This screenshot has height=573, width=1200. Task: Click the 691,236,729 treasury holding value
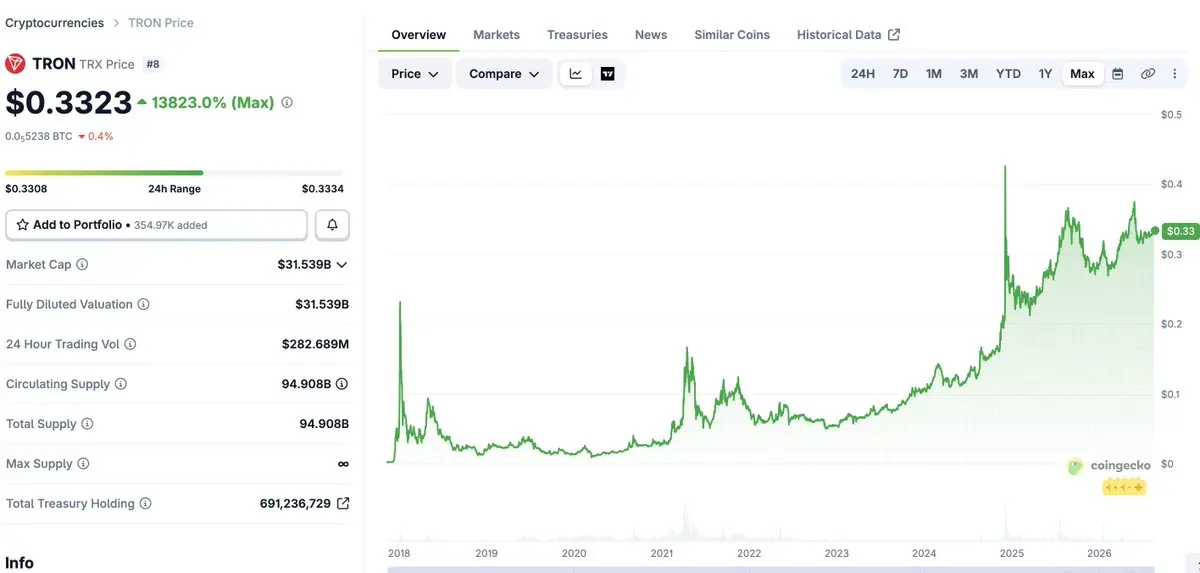pos(295,504)
